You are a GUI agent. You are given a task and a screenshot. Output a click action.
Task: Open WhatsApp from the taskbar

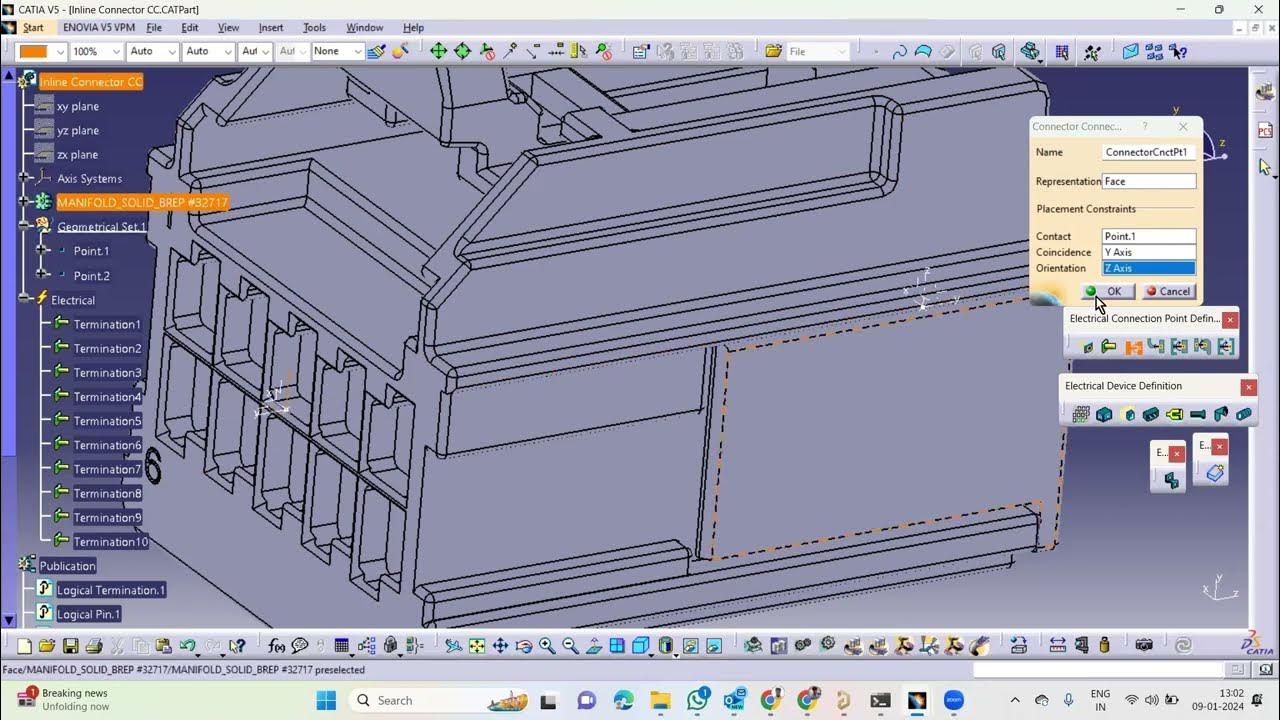698,700
